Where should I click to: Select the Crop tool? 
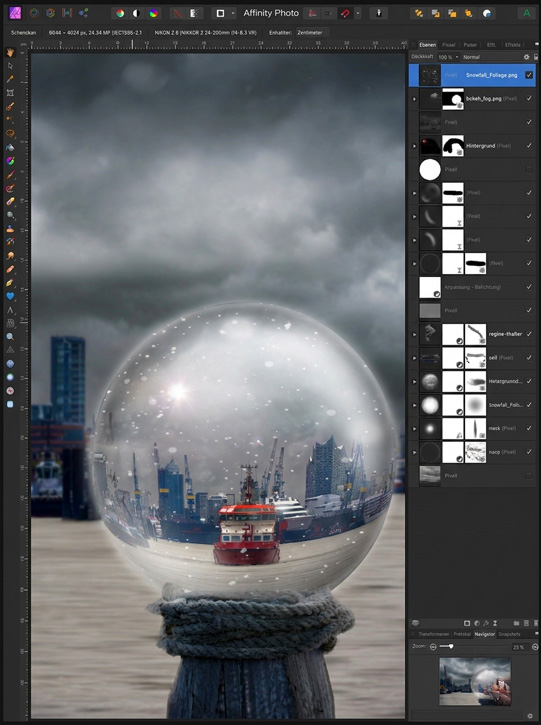10,93
